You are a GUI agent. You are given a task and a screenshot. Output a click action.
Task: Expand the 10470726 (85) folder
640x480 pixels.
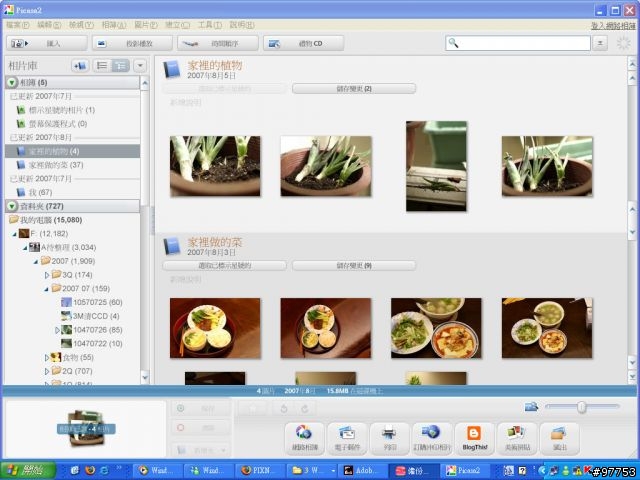pyautogui.click(x=57, y=330)
